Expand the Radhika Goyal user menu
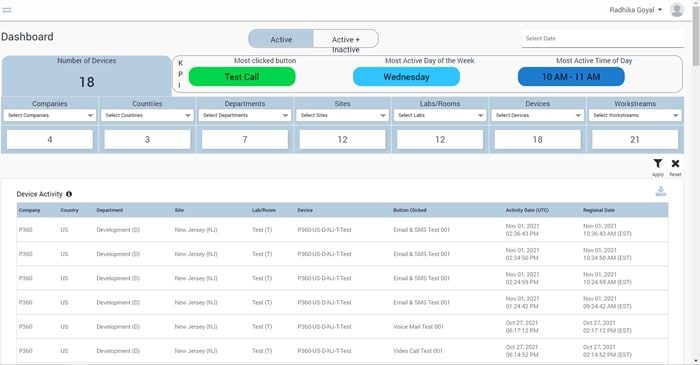Viewport: 700px width, 365px height. [636, 10]
